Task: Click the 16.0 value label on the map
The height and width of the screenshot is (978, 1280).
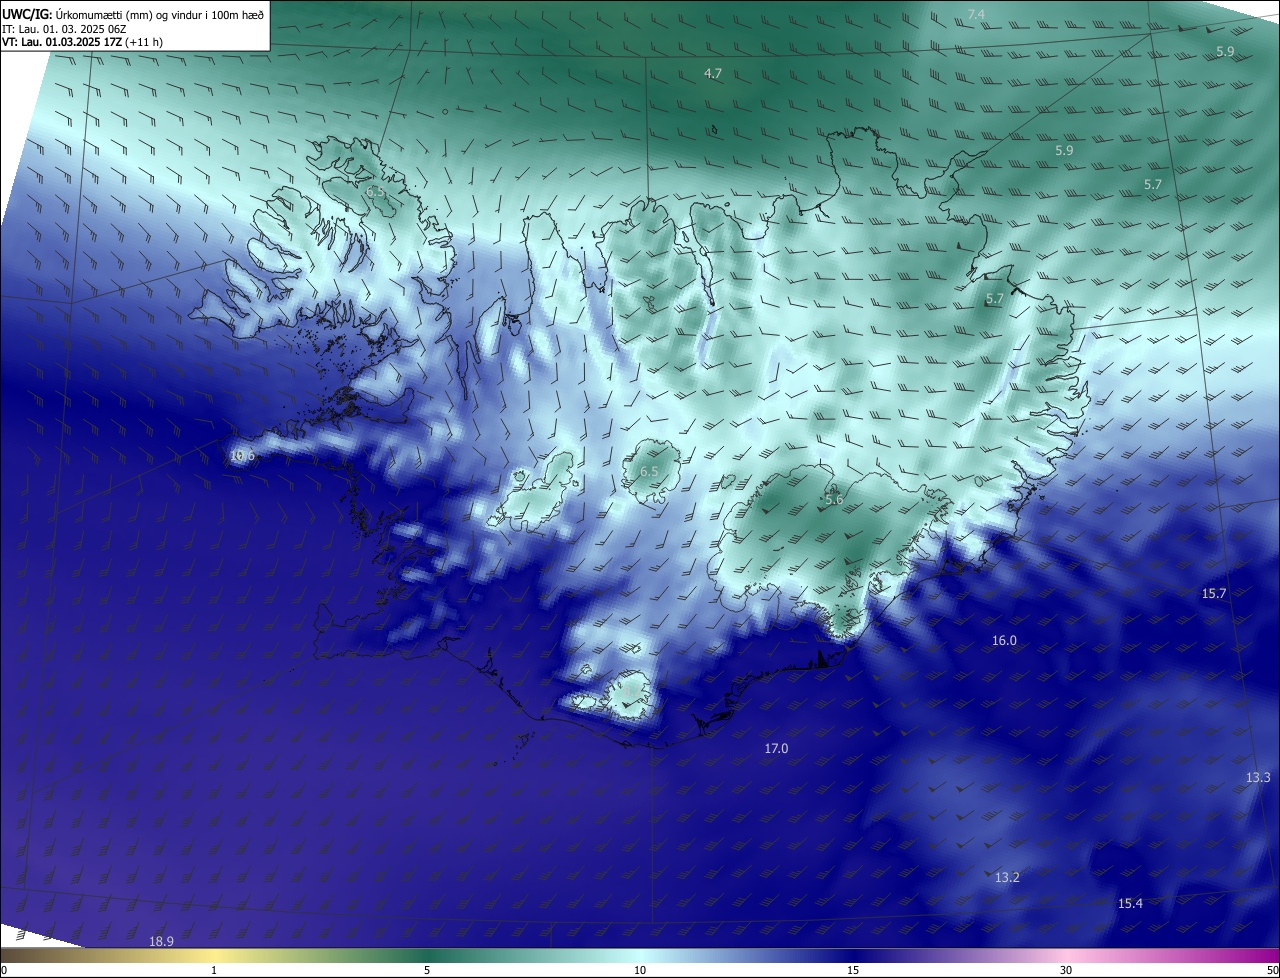Action: coord(1004,641)
